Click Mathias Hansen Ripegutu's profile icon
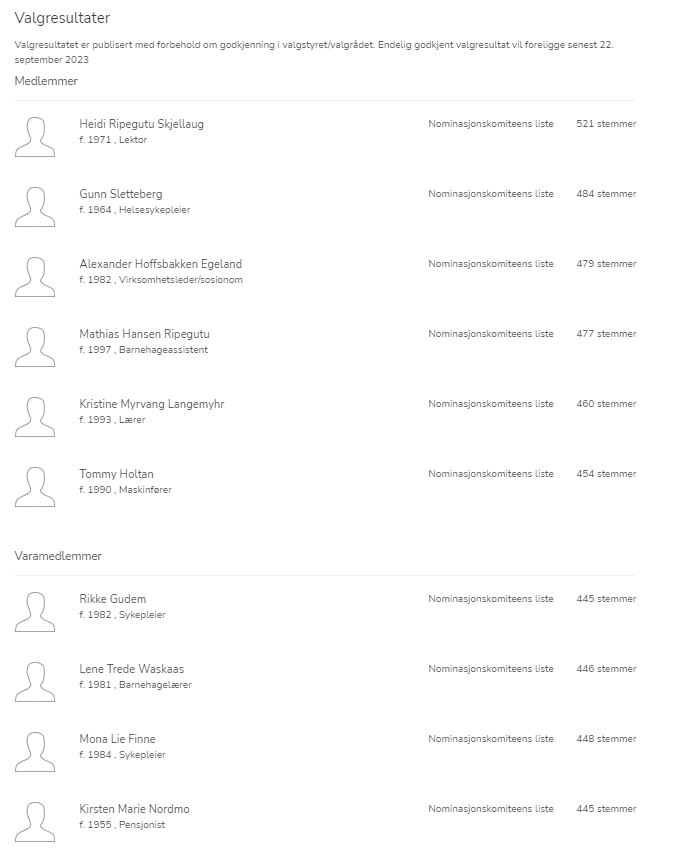Image resolution: width=677 pixels, height=865 pixels. click(35, 347)
